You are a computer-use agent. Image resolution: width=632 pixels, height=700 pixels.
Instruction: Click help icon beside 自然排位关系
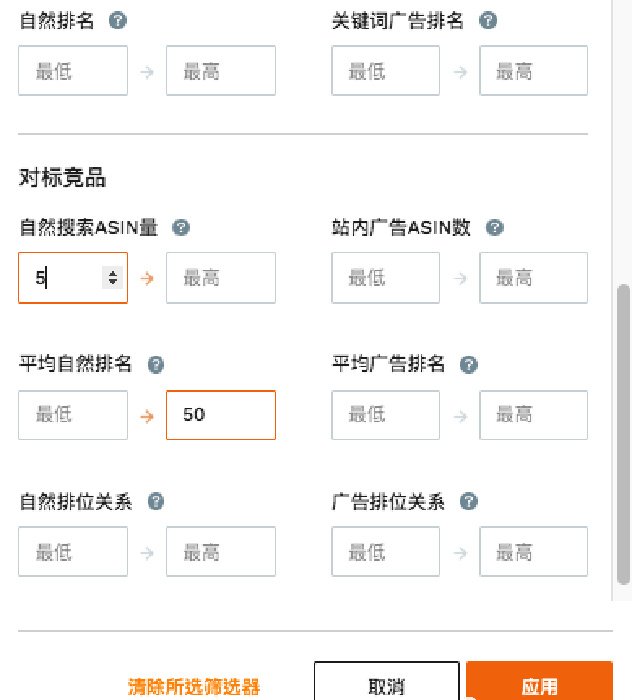click(x=156, y=502)
